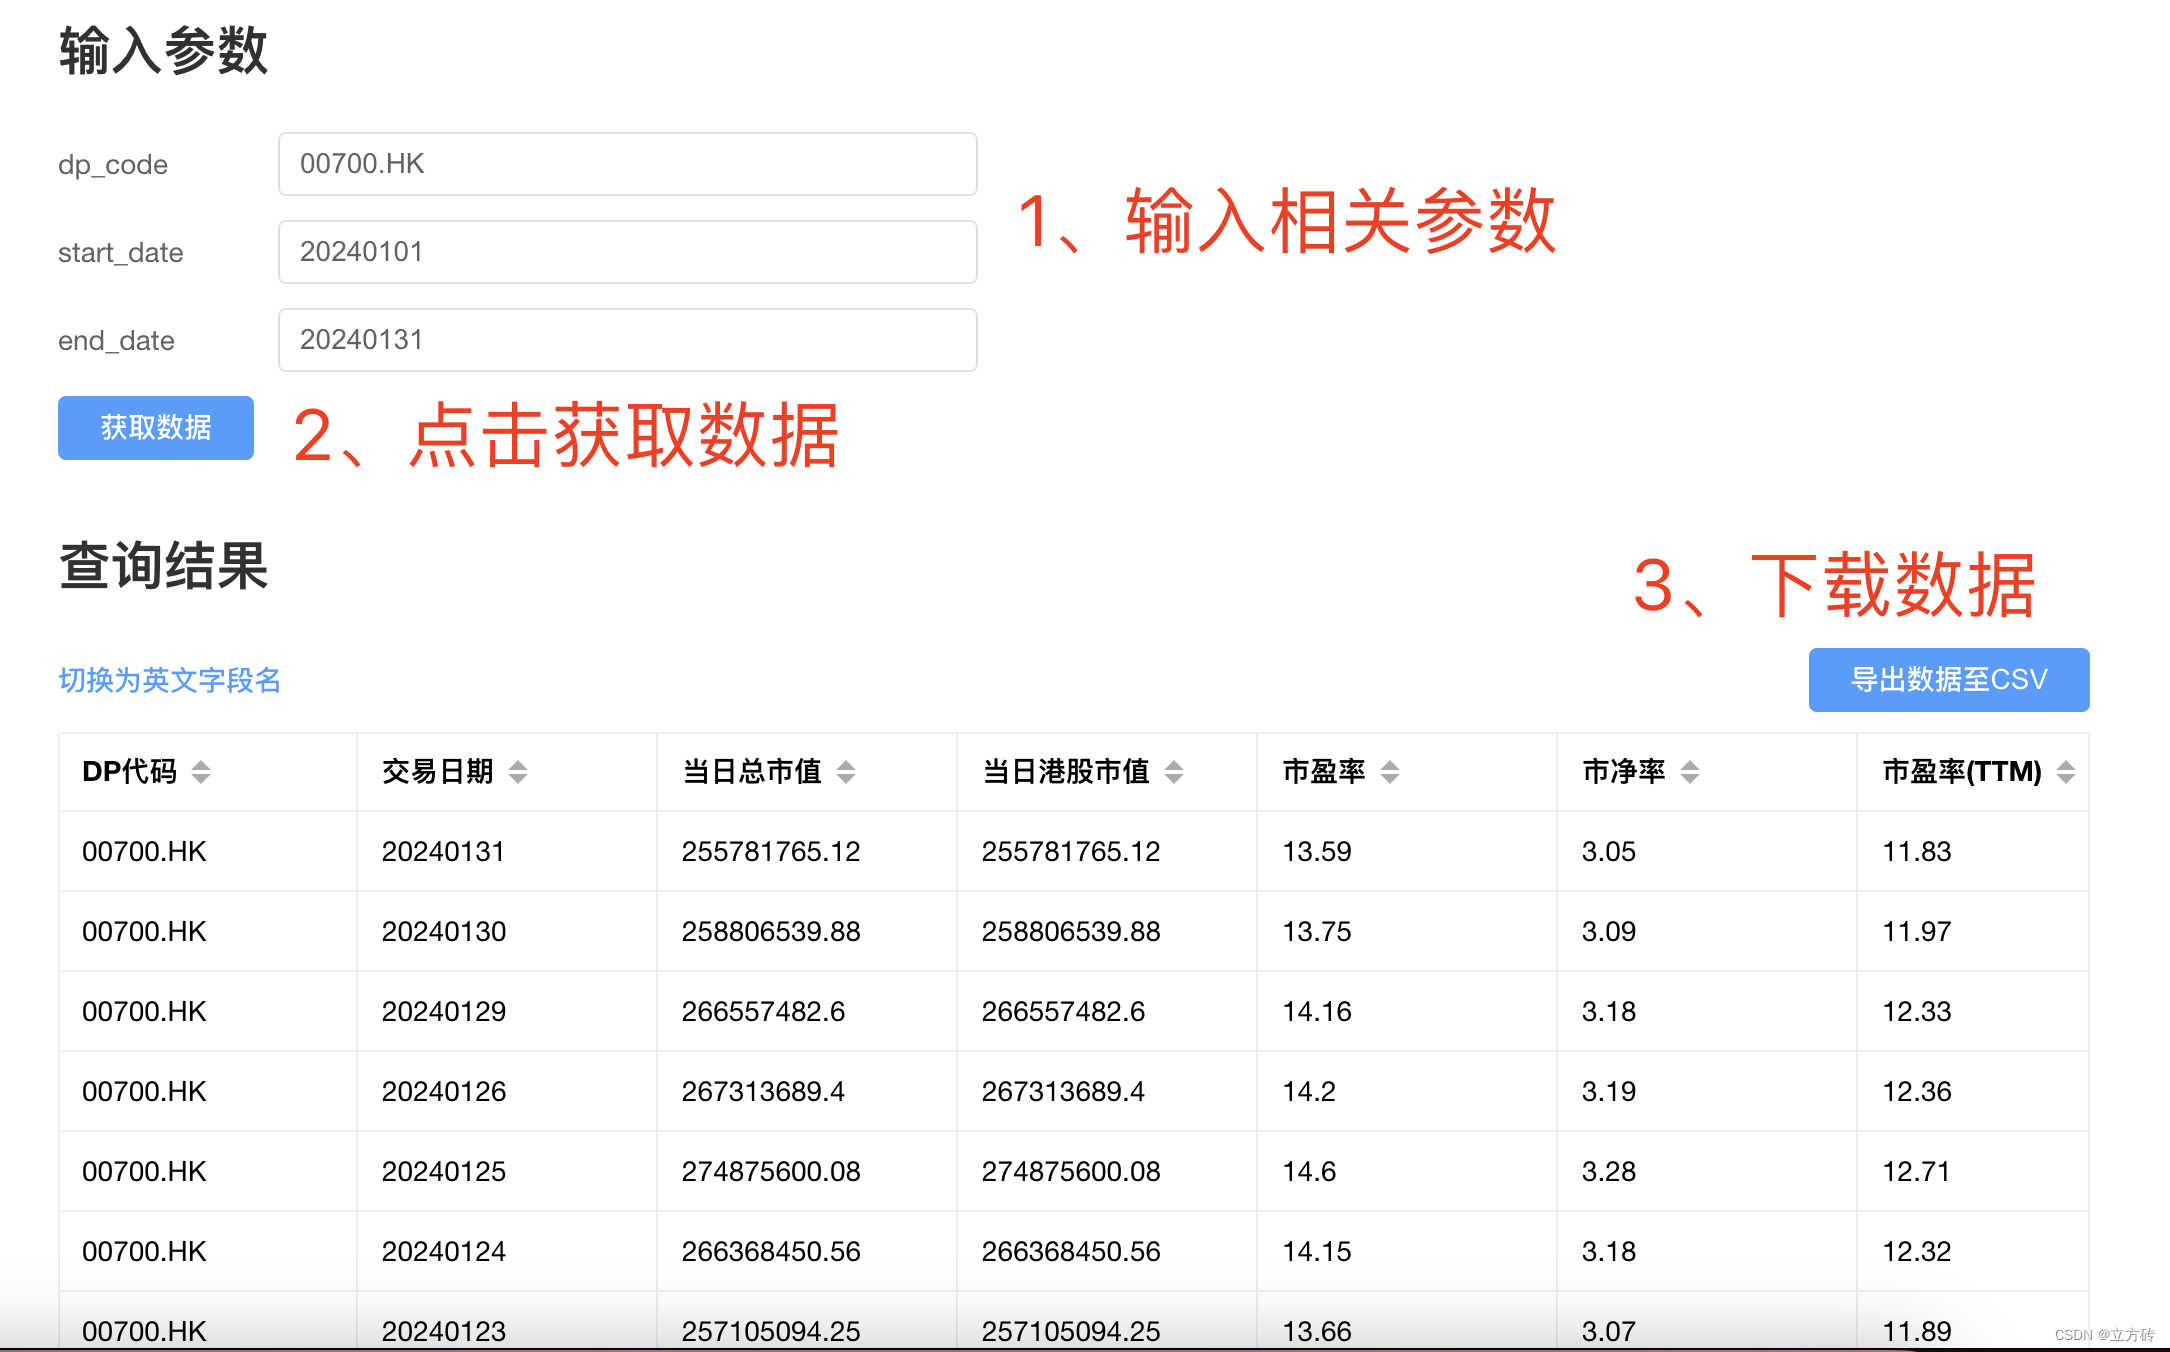Click the 20240131 trading date cell

[443, 852]
